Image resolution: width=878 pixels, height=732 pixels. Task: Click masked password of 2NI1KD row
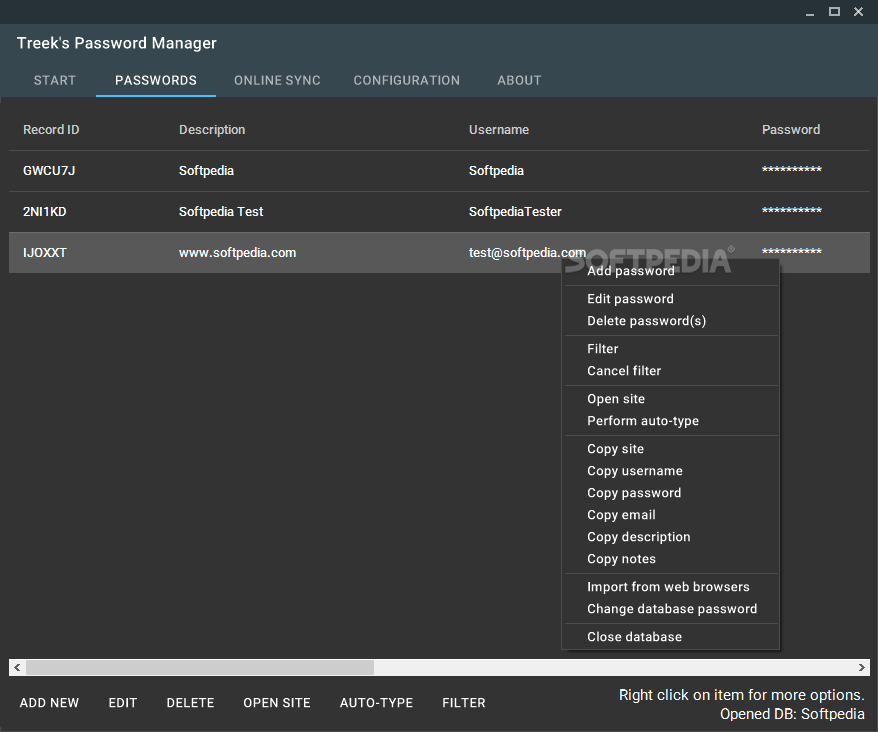pyautogui.click(x=791, y=210)
